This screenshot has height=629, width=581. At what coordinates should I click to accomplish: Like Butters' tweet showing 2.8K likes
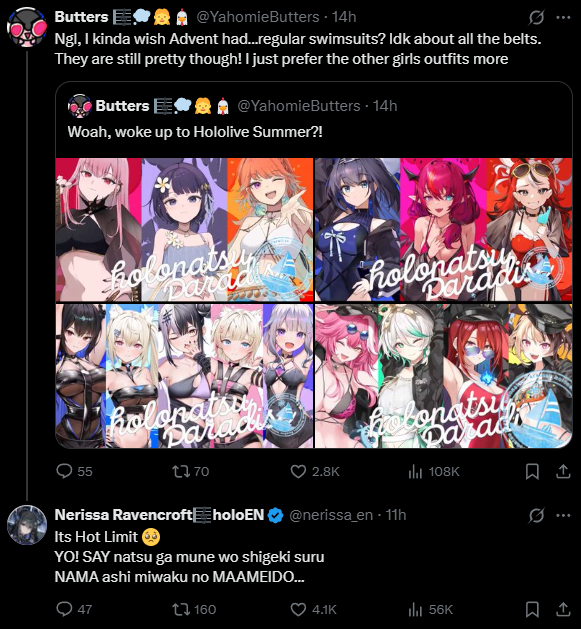tap(315, 471)
